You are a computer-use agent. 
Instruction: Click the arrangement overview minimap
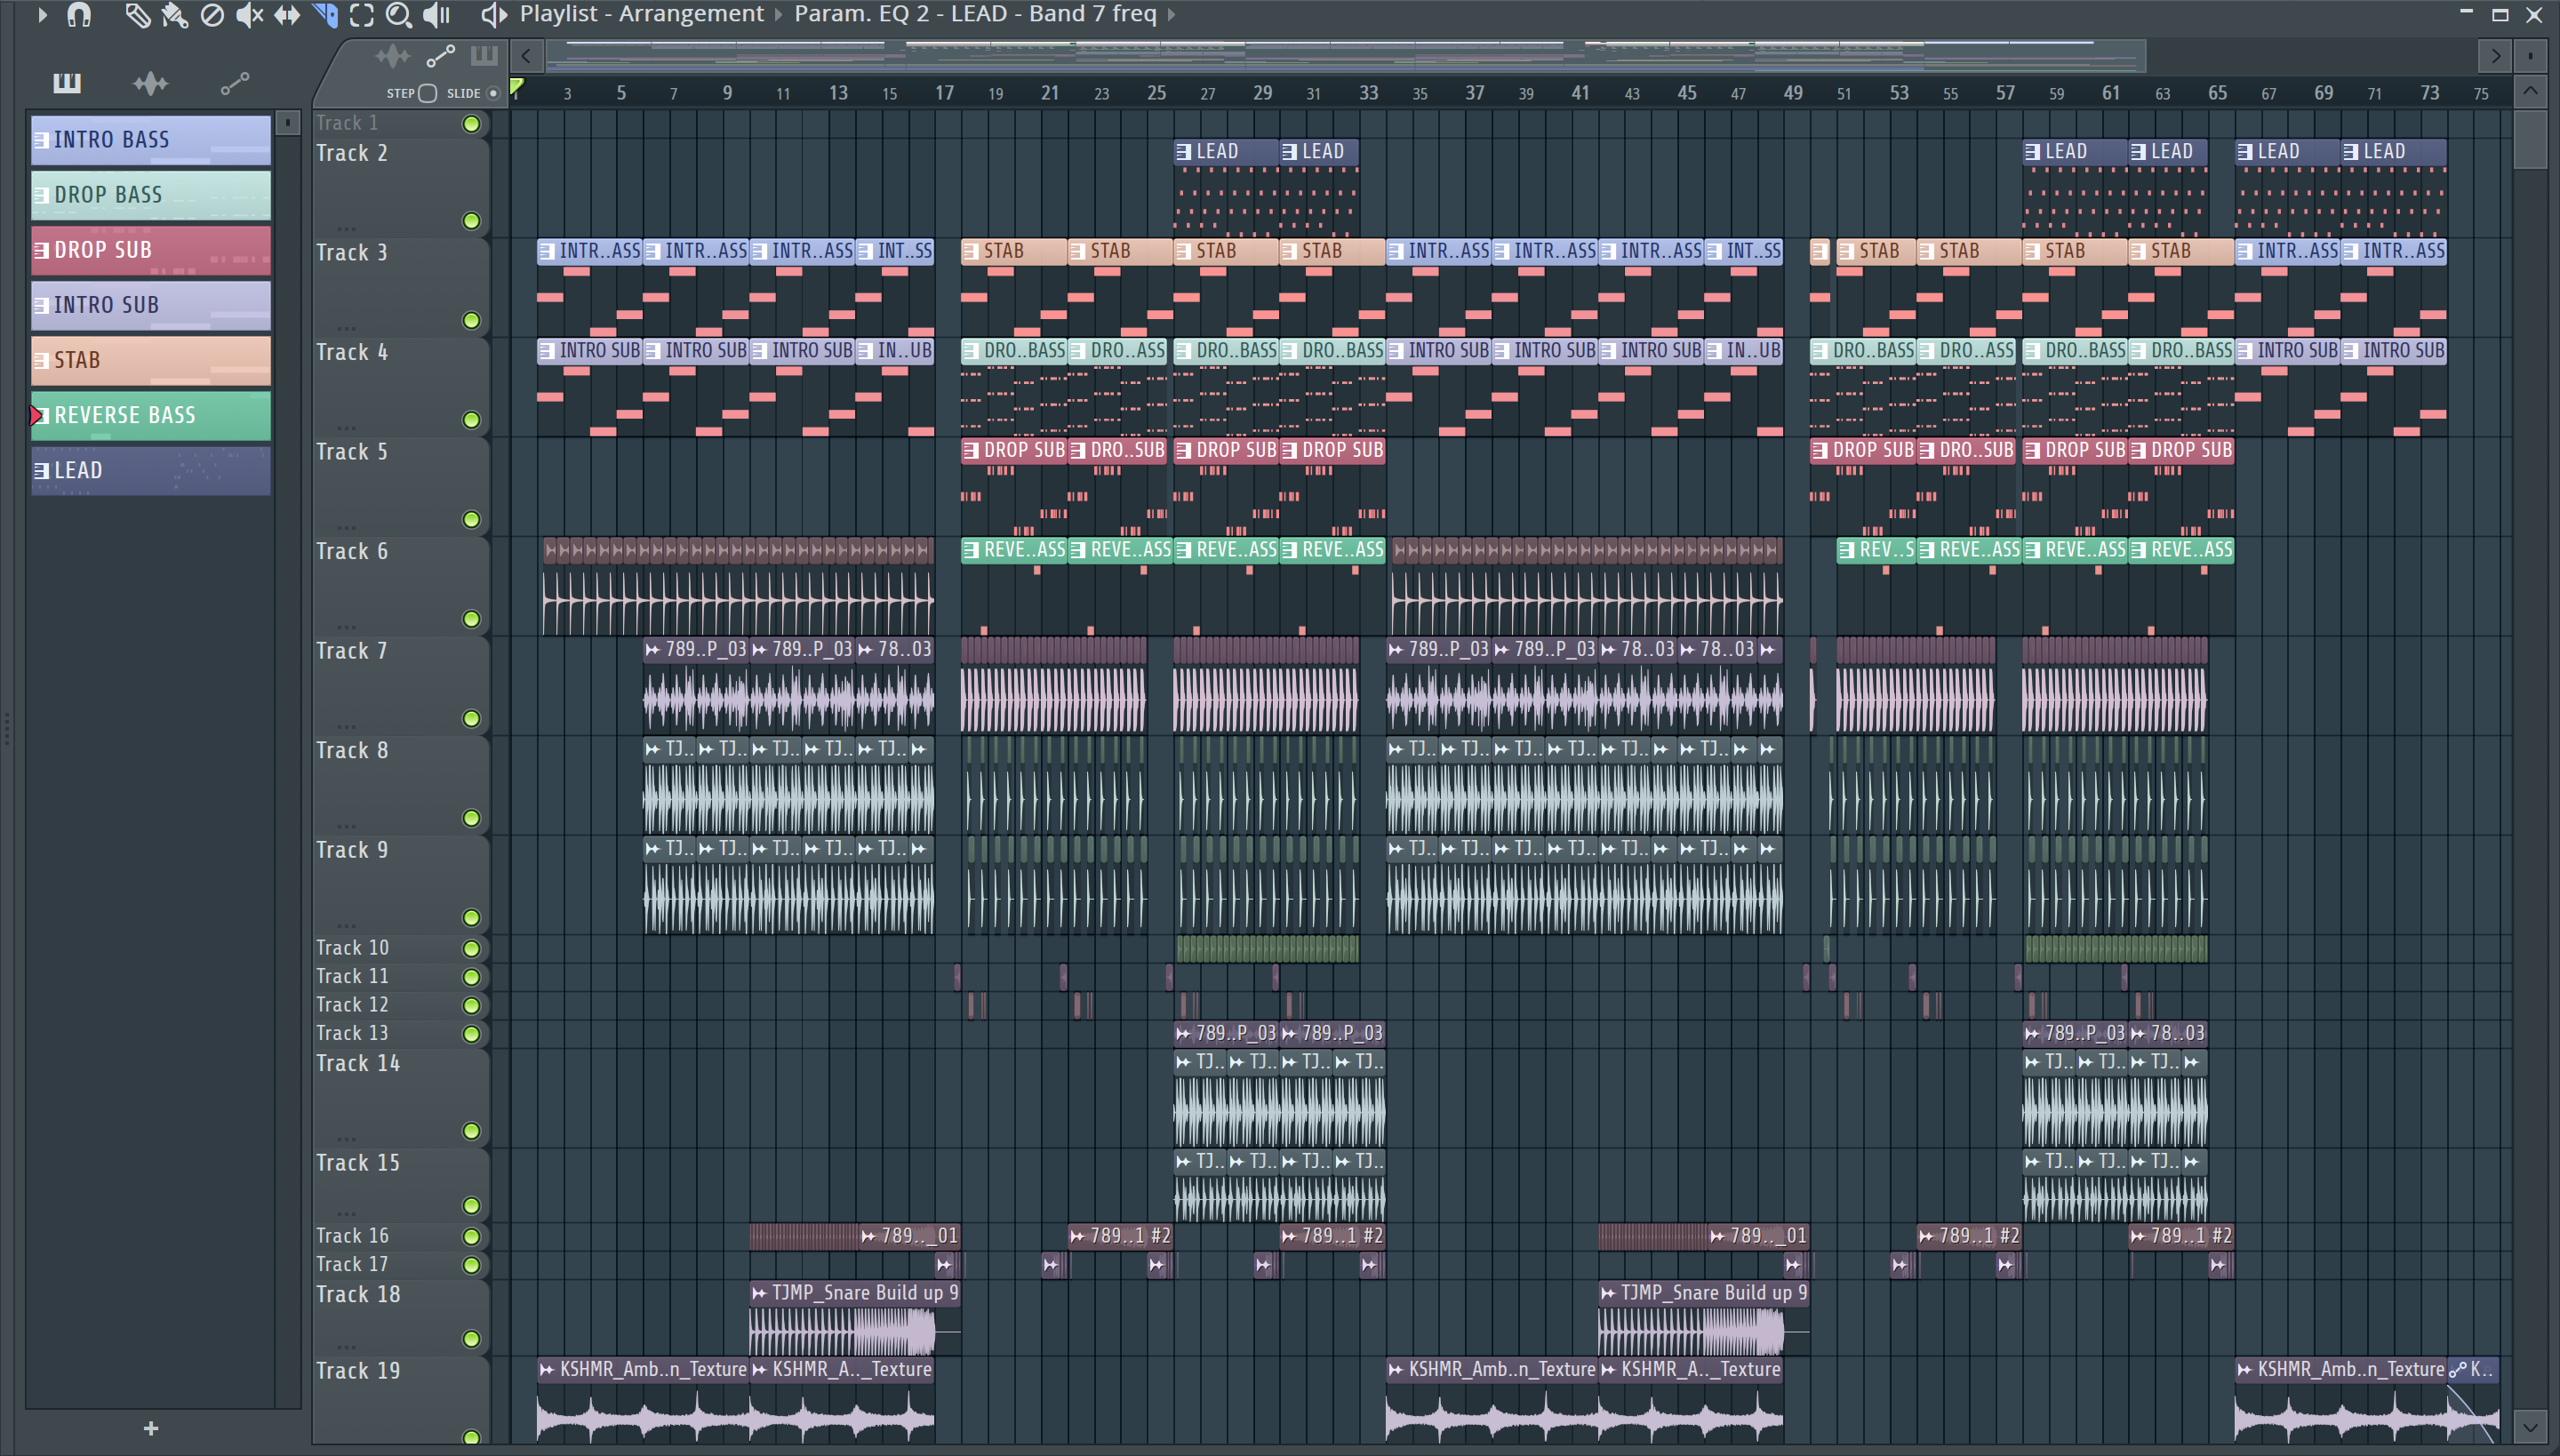coord(1345,56)
